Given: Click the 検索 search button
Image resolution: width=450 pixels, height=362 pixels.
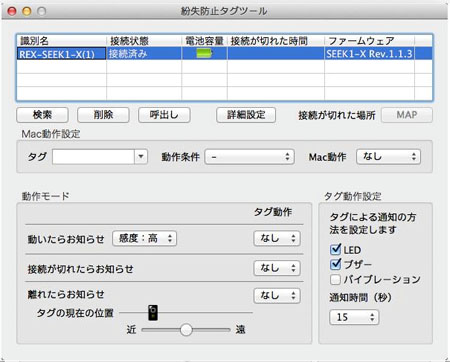Looking at the screenshot, I should [x=42, y=115].
